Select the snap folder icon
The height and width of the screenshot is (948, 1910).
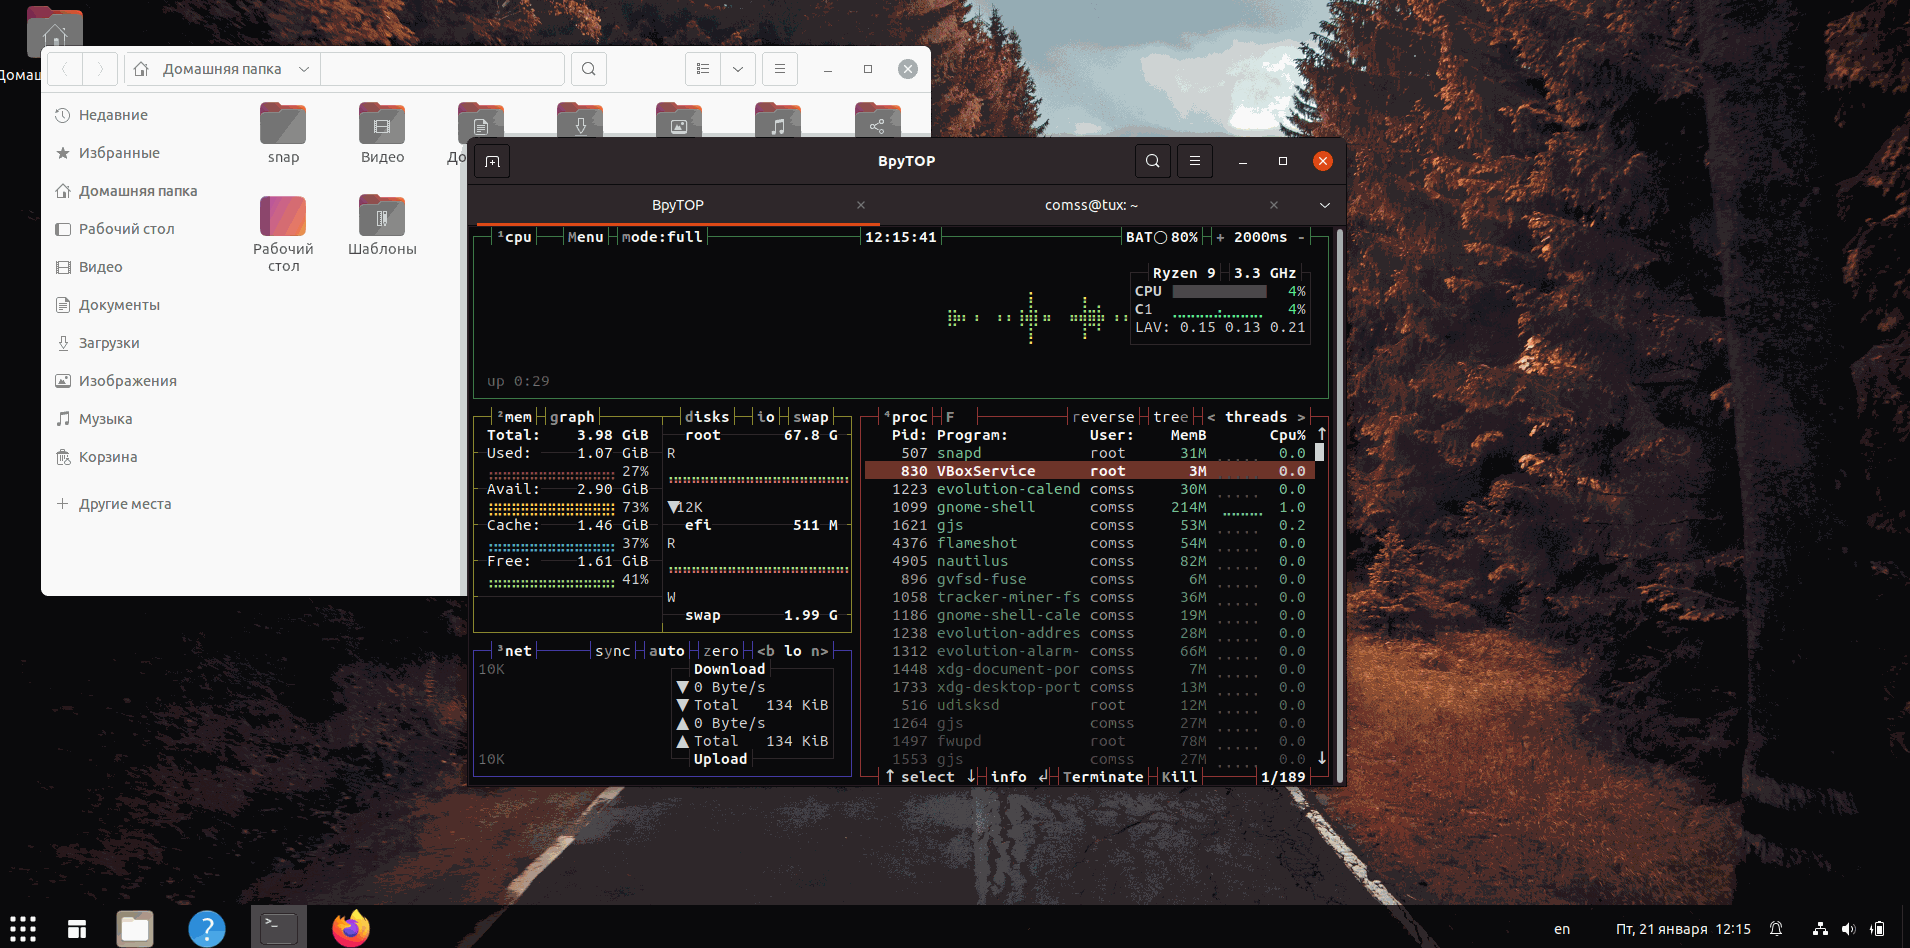click(283, 124)
